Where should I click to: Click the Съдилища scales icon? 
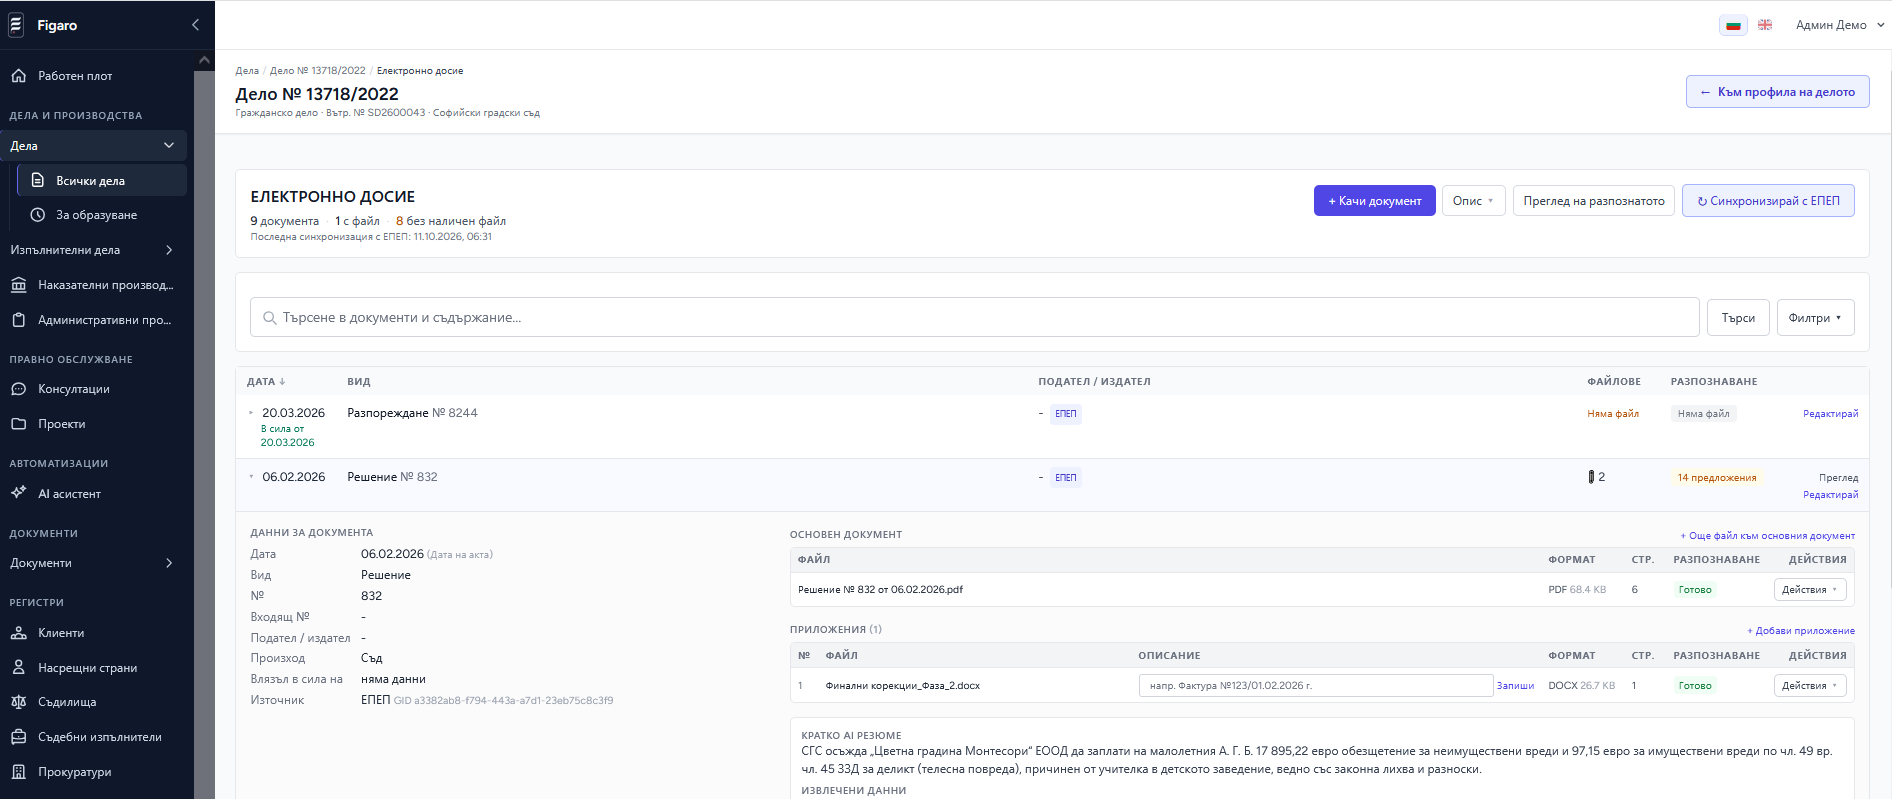[x=18, y=702]
